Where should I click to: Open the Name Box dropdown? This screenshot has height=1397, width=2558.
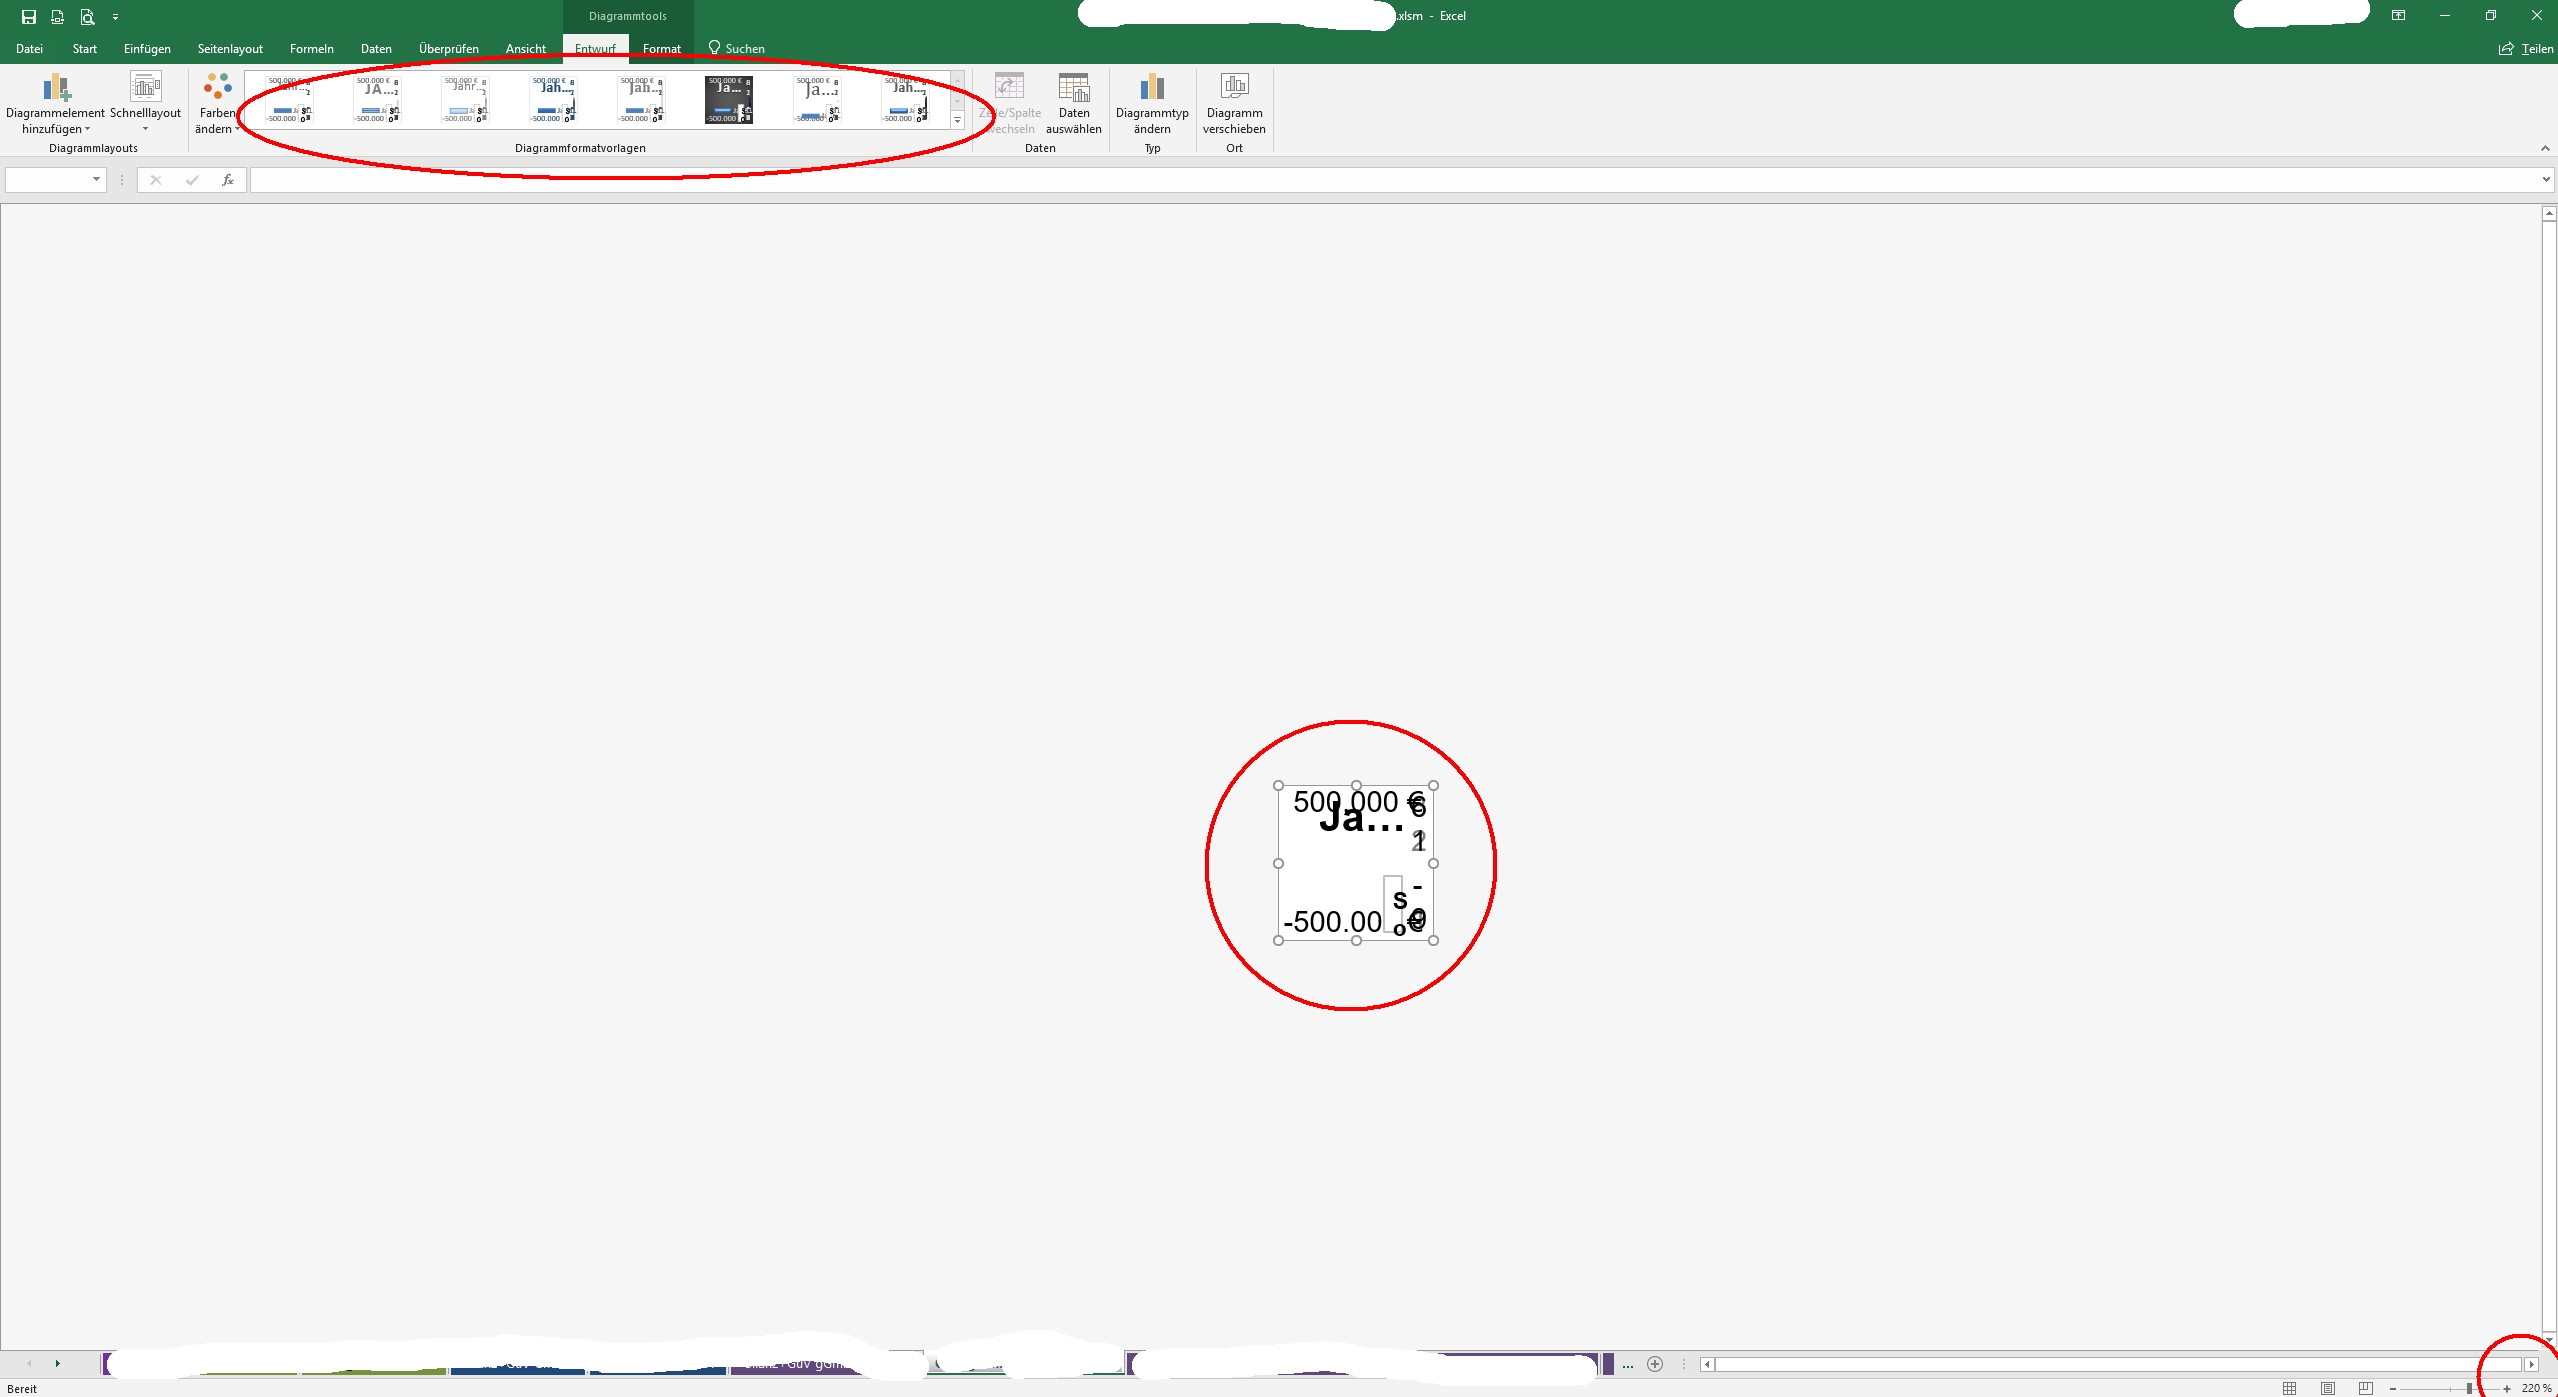tap(96, 180)
